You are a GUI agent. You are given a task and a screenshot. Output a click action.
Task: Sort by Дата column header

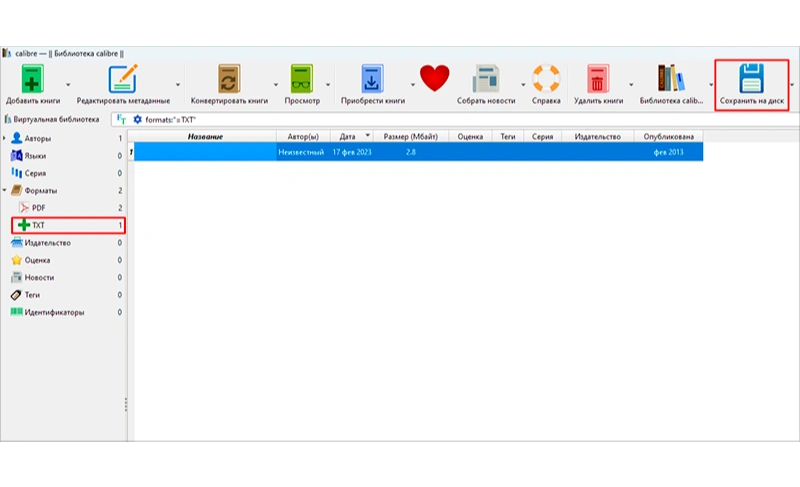(x=352, y=136)
